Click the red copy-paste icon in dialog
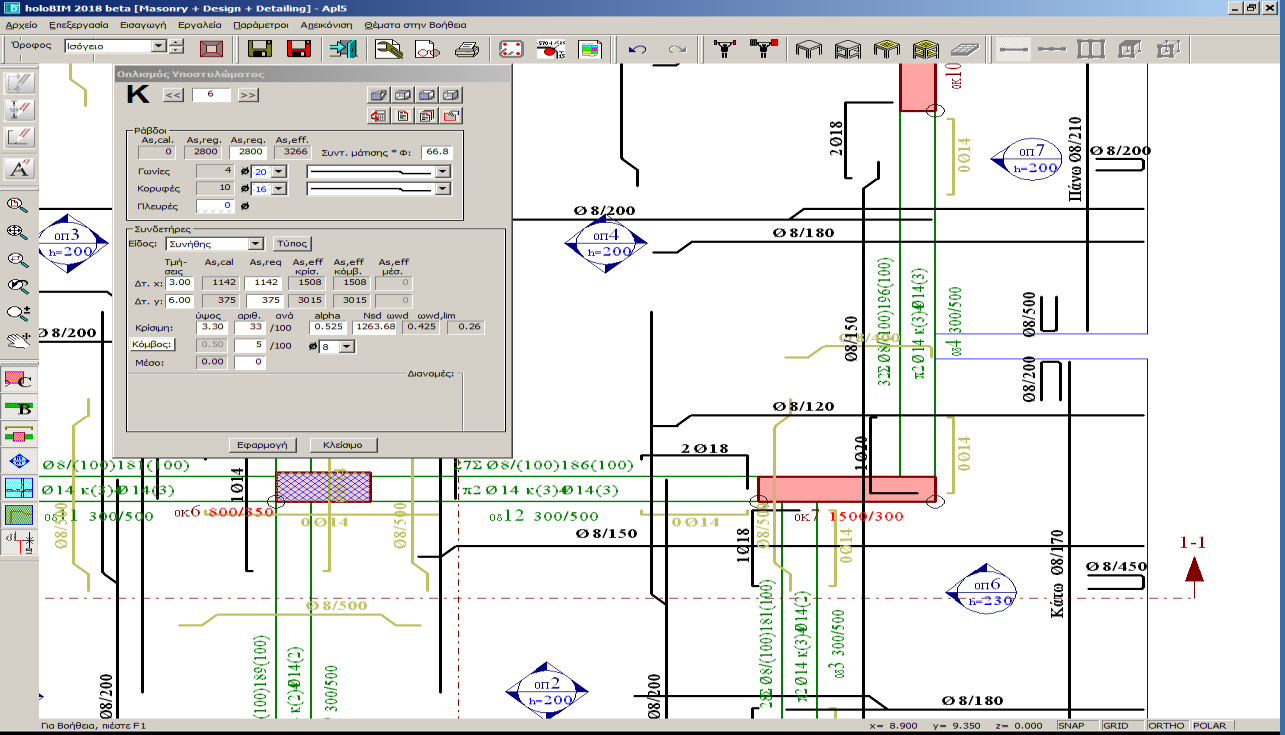 [x=451, y=116]
